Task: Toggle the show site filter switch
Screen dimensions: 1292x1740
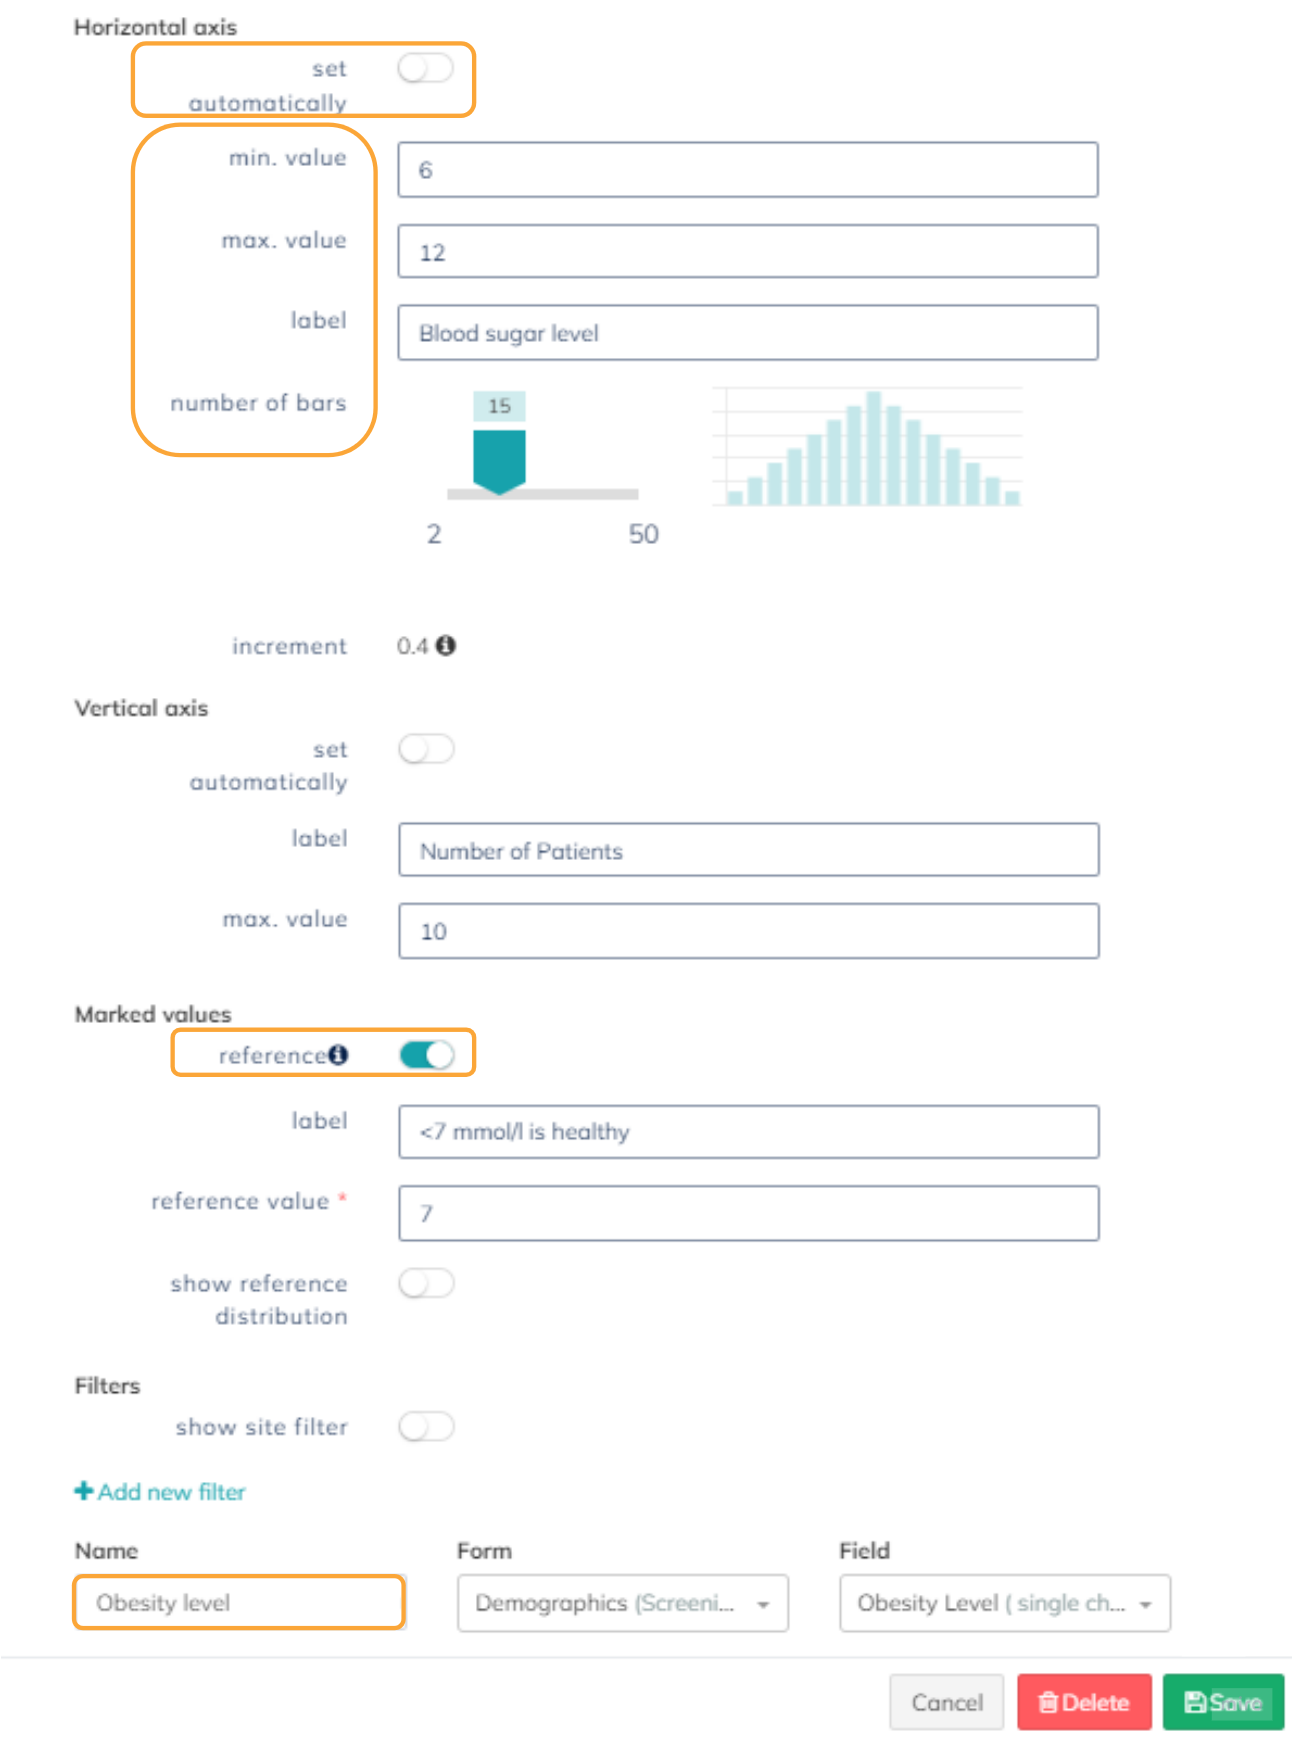Action: coord(426,1426)
